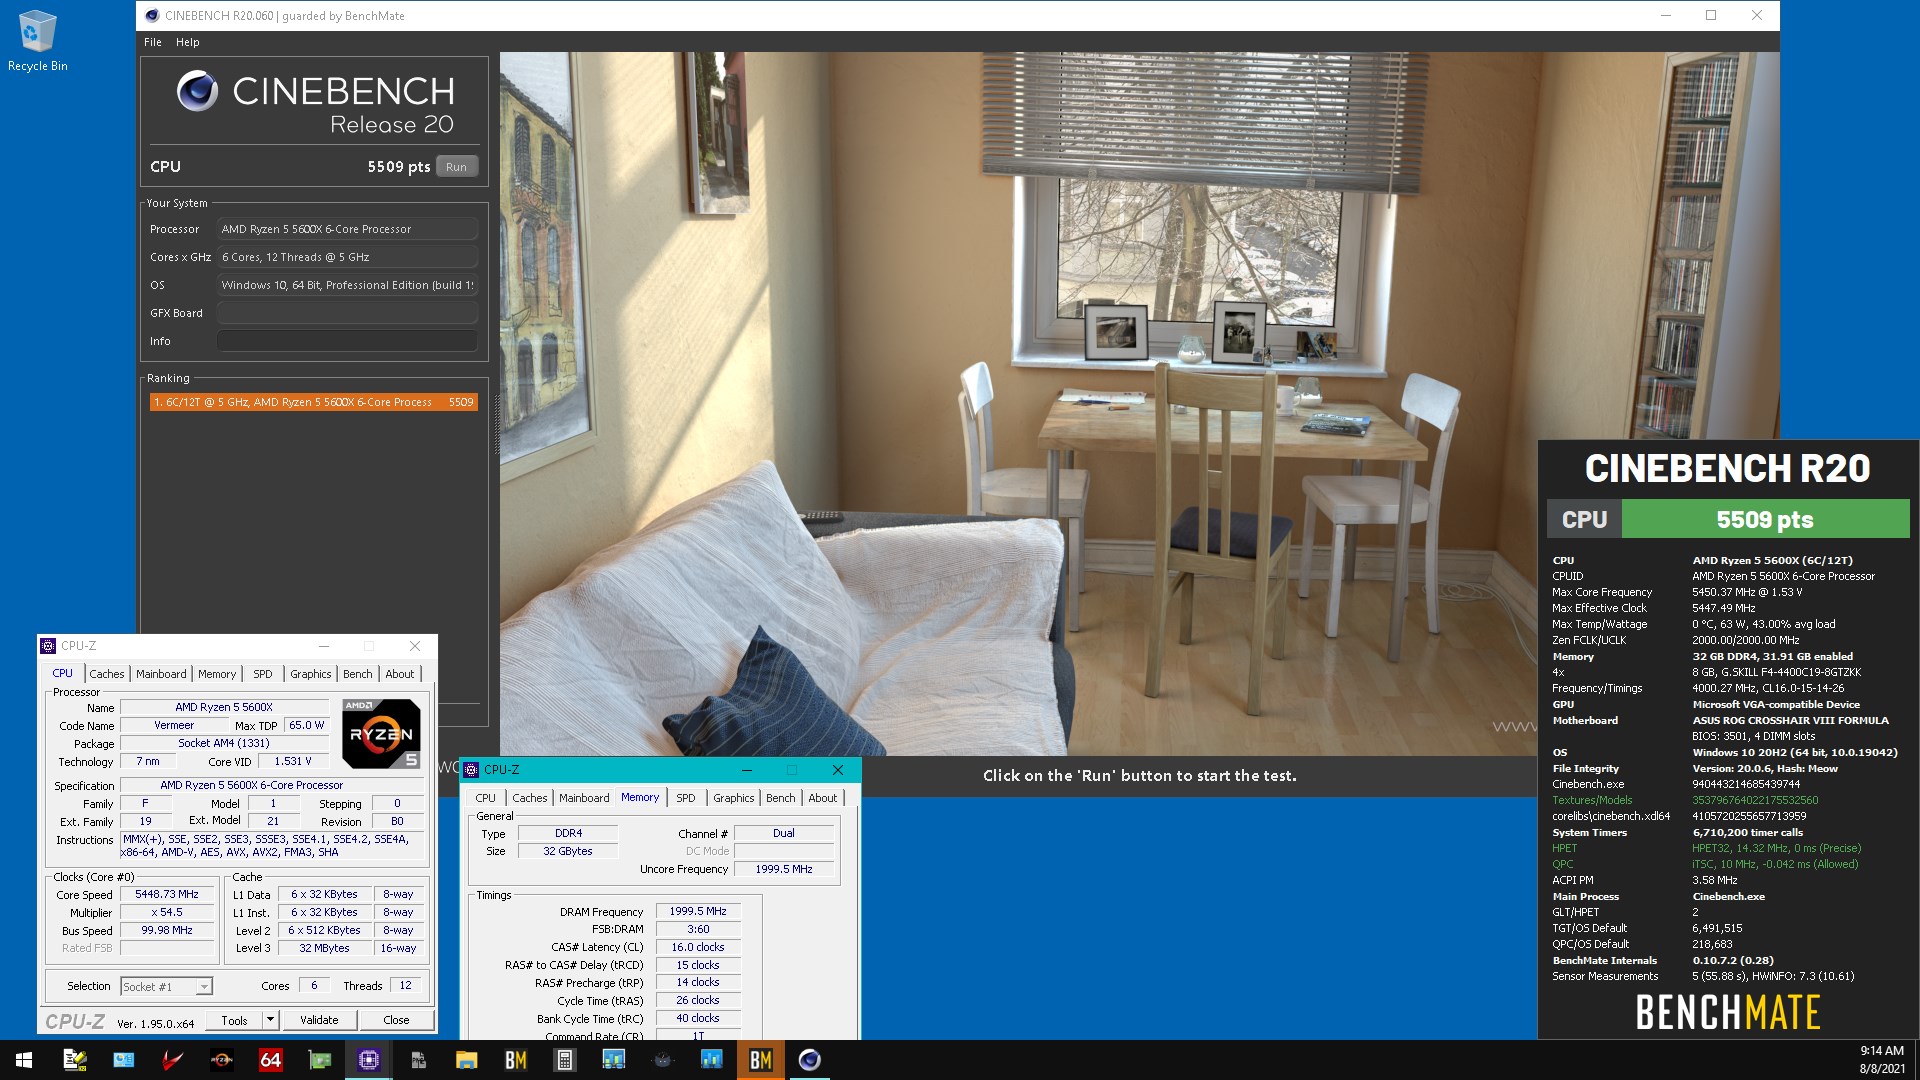Image resolution: width=1920 pixels, height=1080 pixels.
Task: Open About tab in CPU-Z CPU window
Action: coord(400,674)
